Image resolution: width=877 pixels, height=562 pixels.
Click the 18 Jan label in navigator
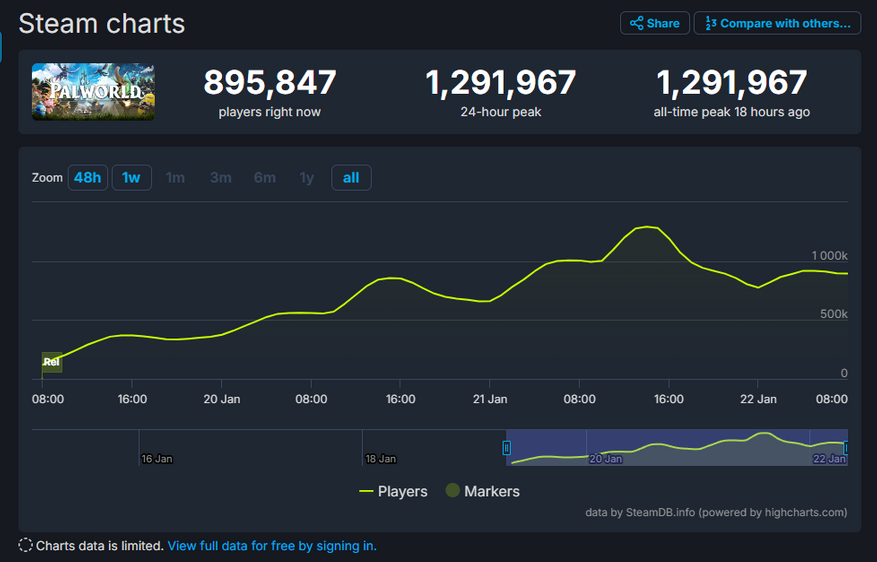coord(380,459)
